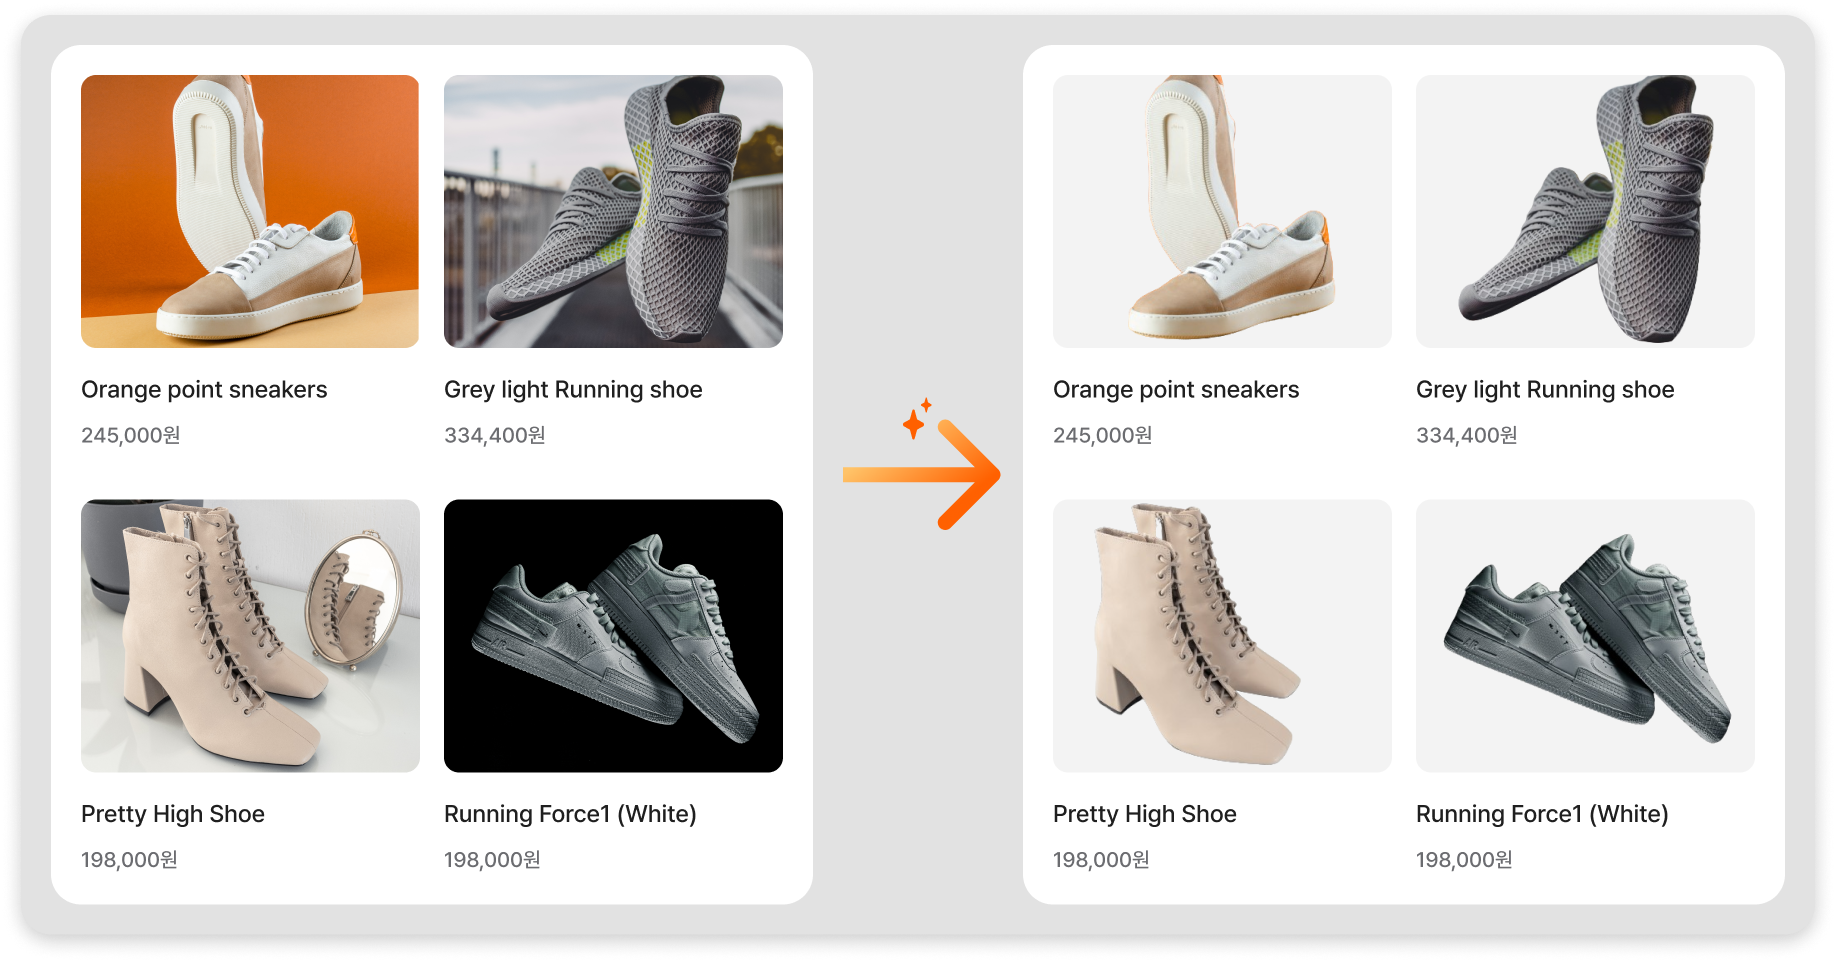
Task: Open the background-removed orange point sneakers image
Action: (x=1222, y=211)
